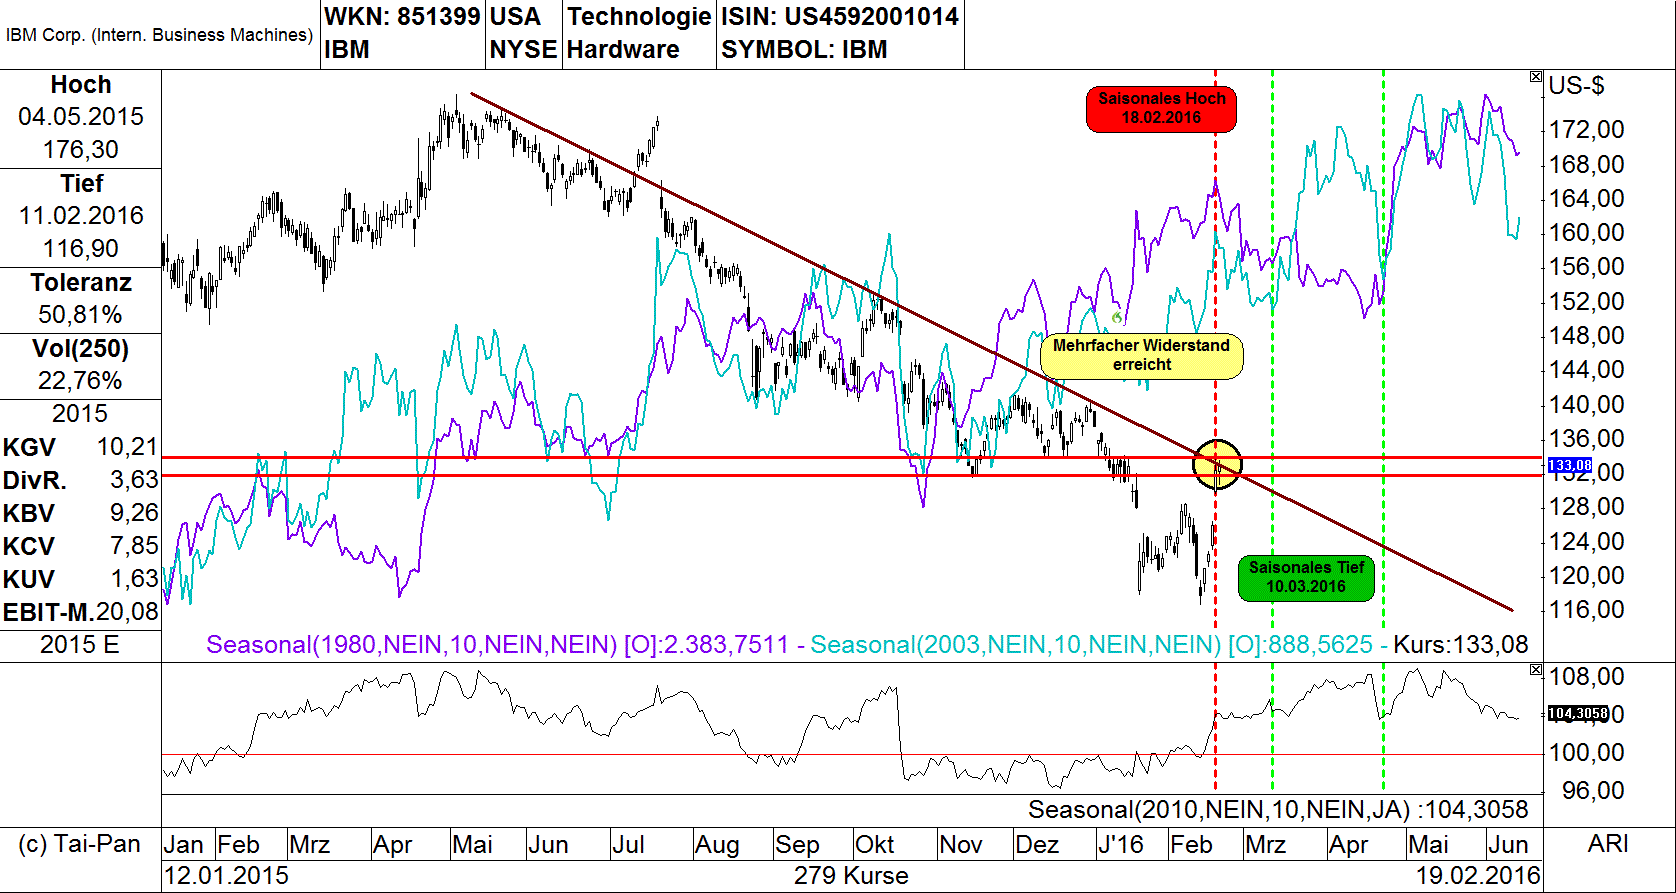Click the IBM Corp. company name title
This screenshot has height=893, width=1676.
click(159, 35)
